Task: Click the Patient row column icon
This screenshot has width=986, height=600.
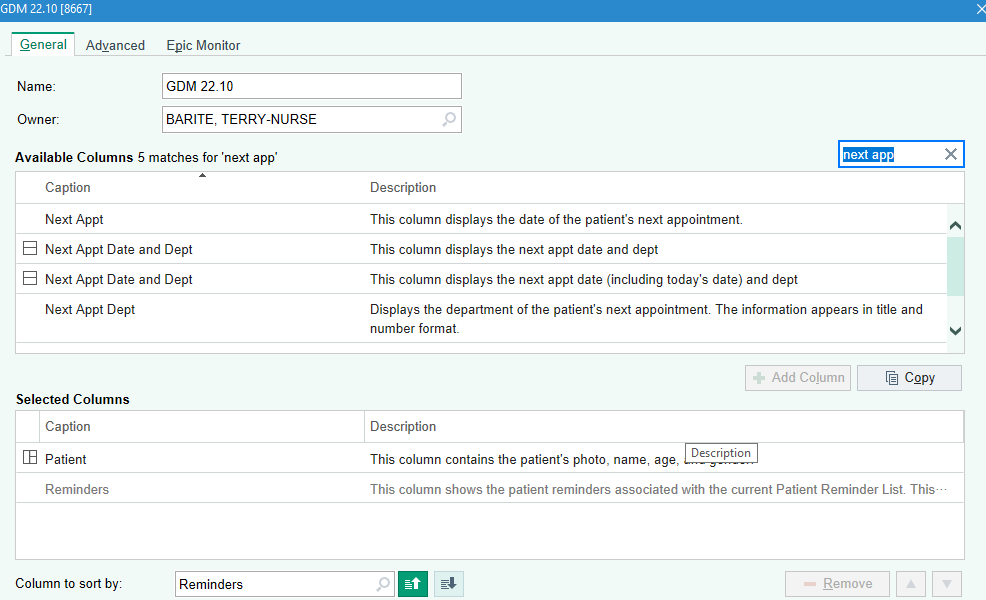Action: (30, 457)
